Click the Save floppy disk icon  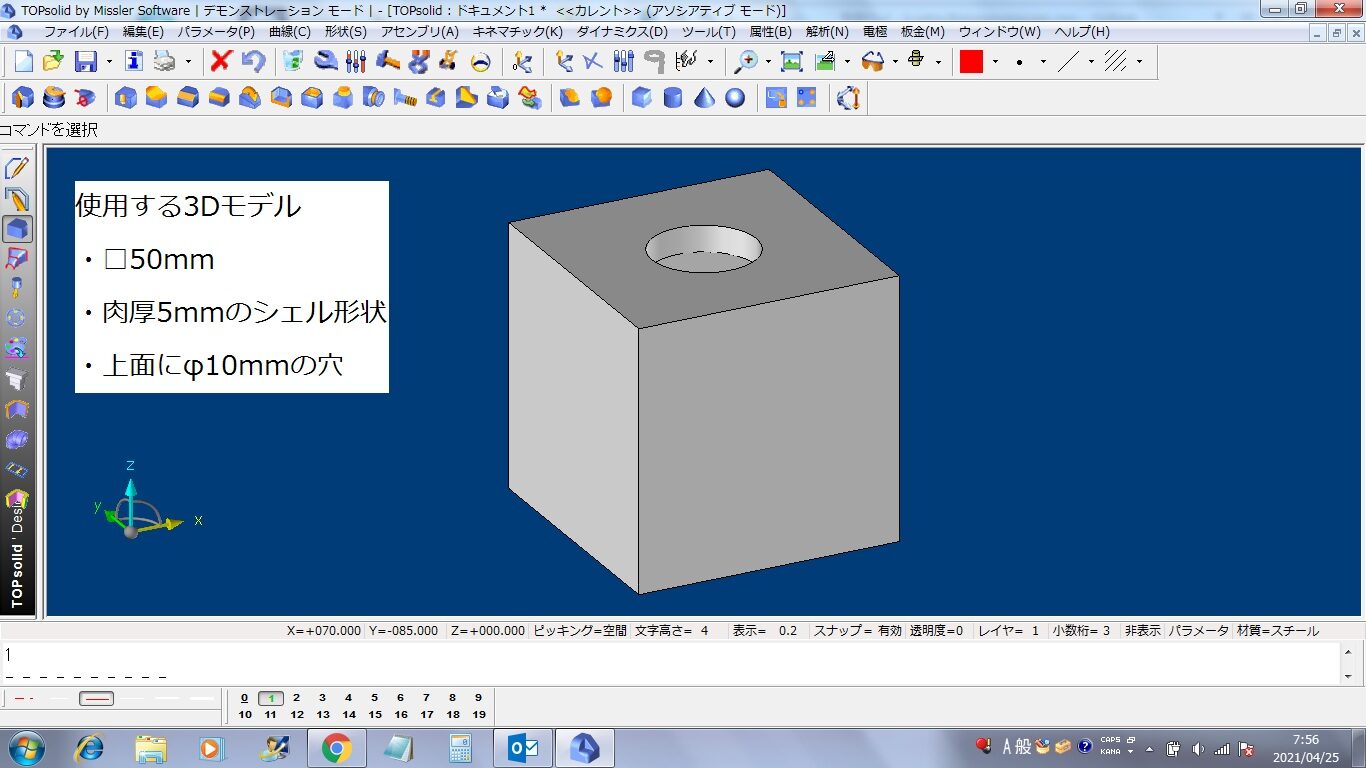coord(86,61)
